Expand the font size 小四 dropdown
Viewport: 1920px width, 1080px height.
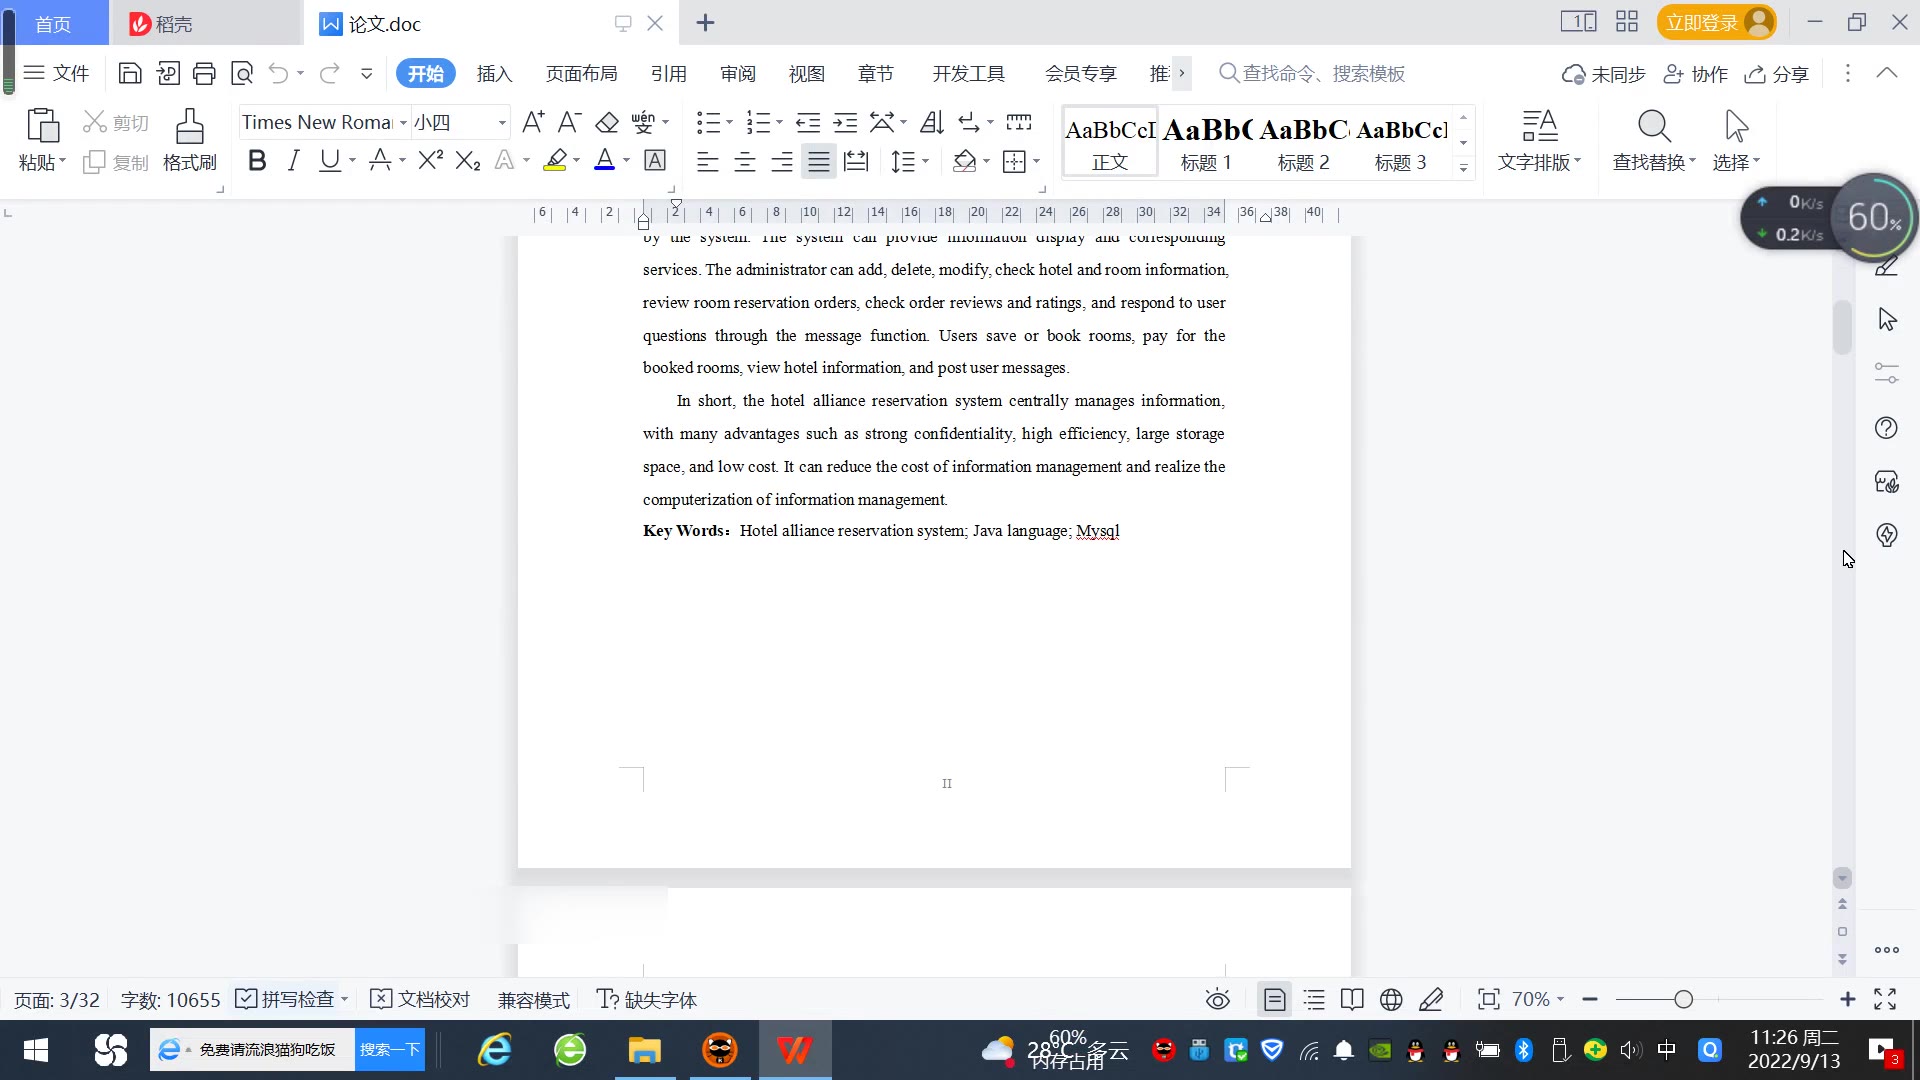502,122
